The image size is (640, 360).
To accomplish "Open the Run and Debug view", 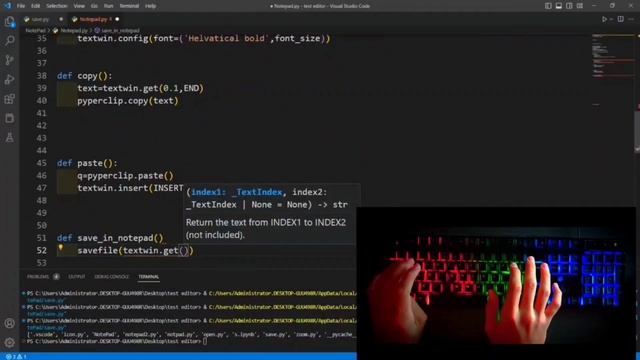I will tap(9, 79).
